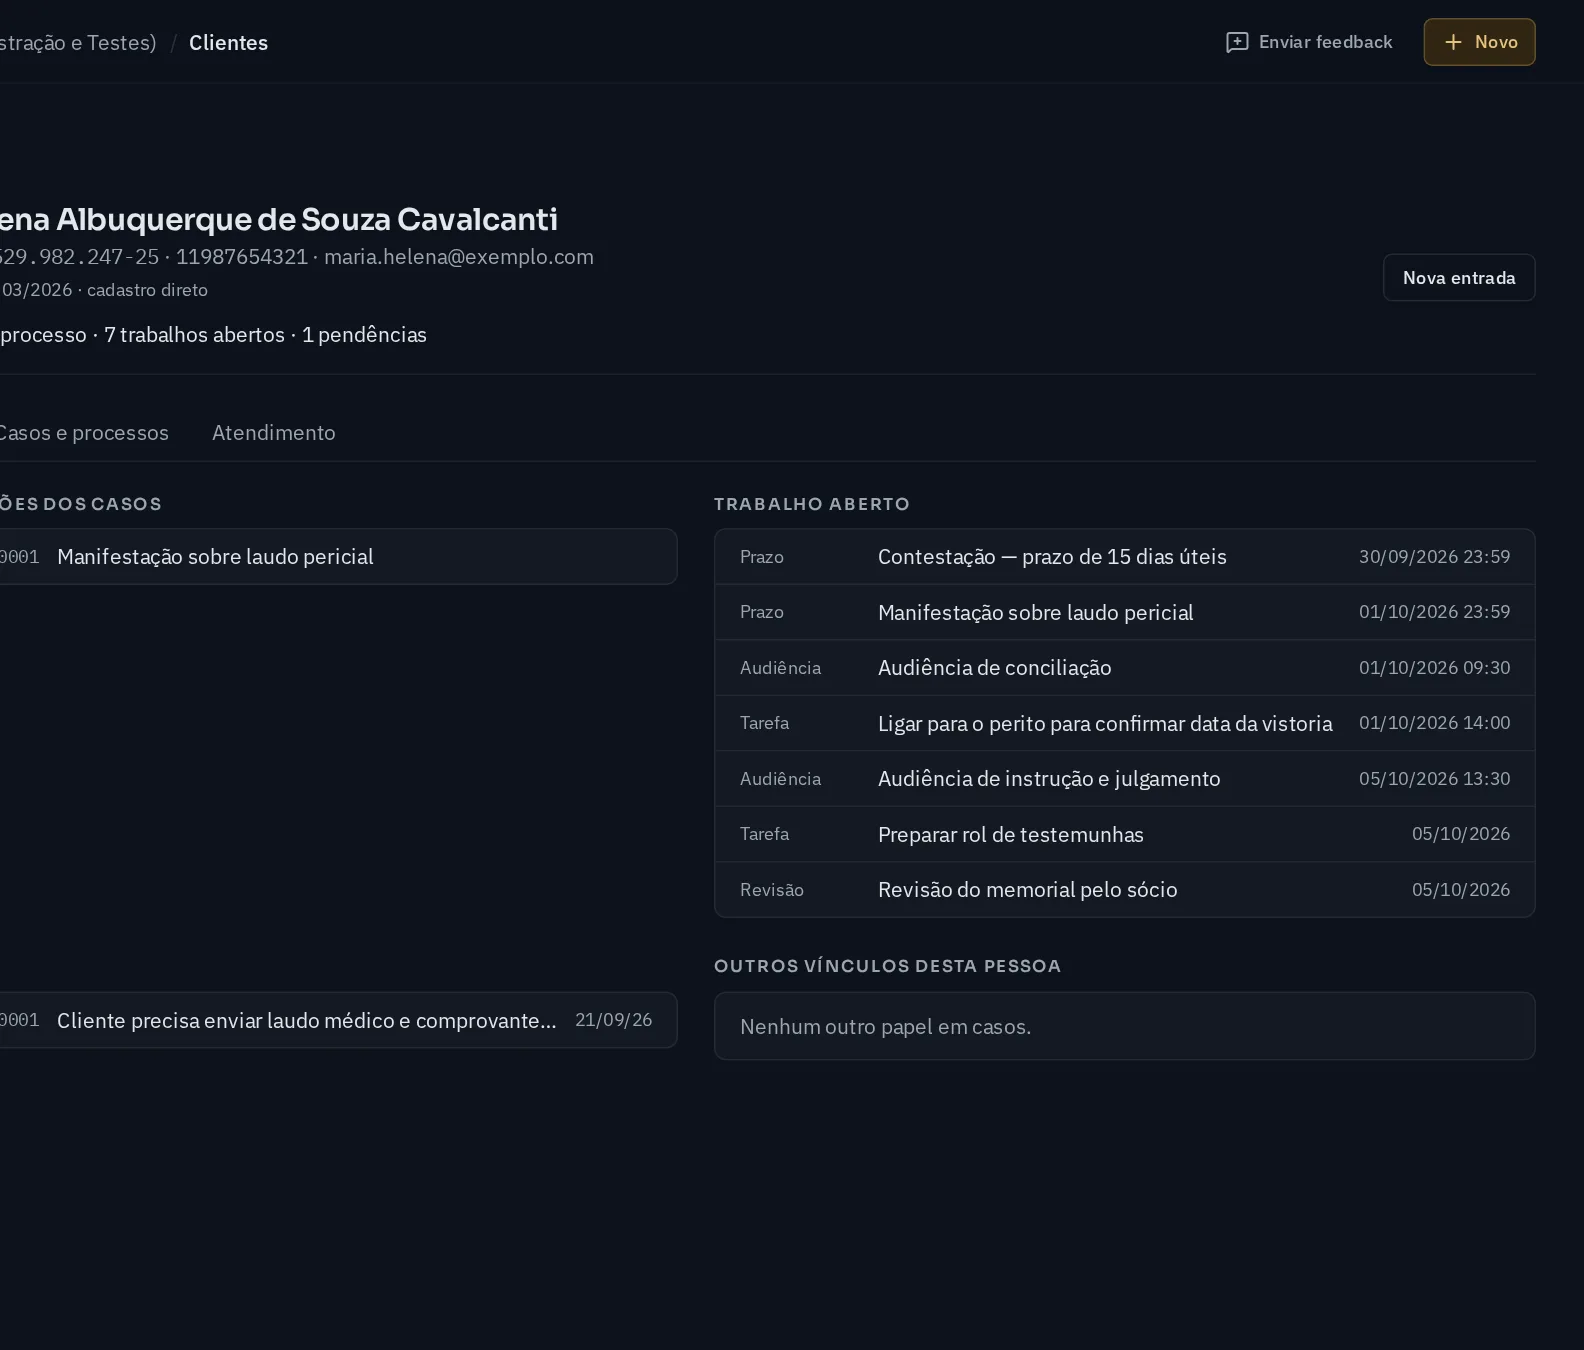Click the Trabalho Aberto section heading

coord(812,504)
